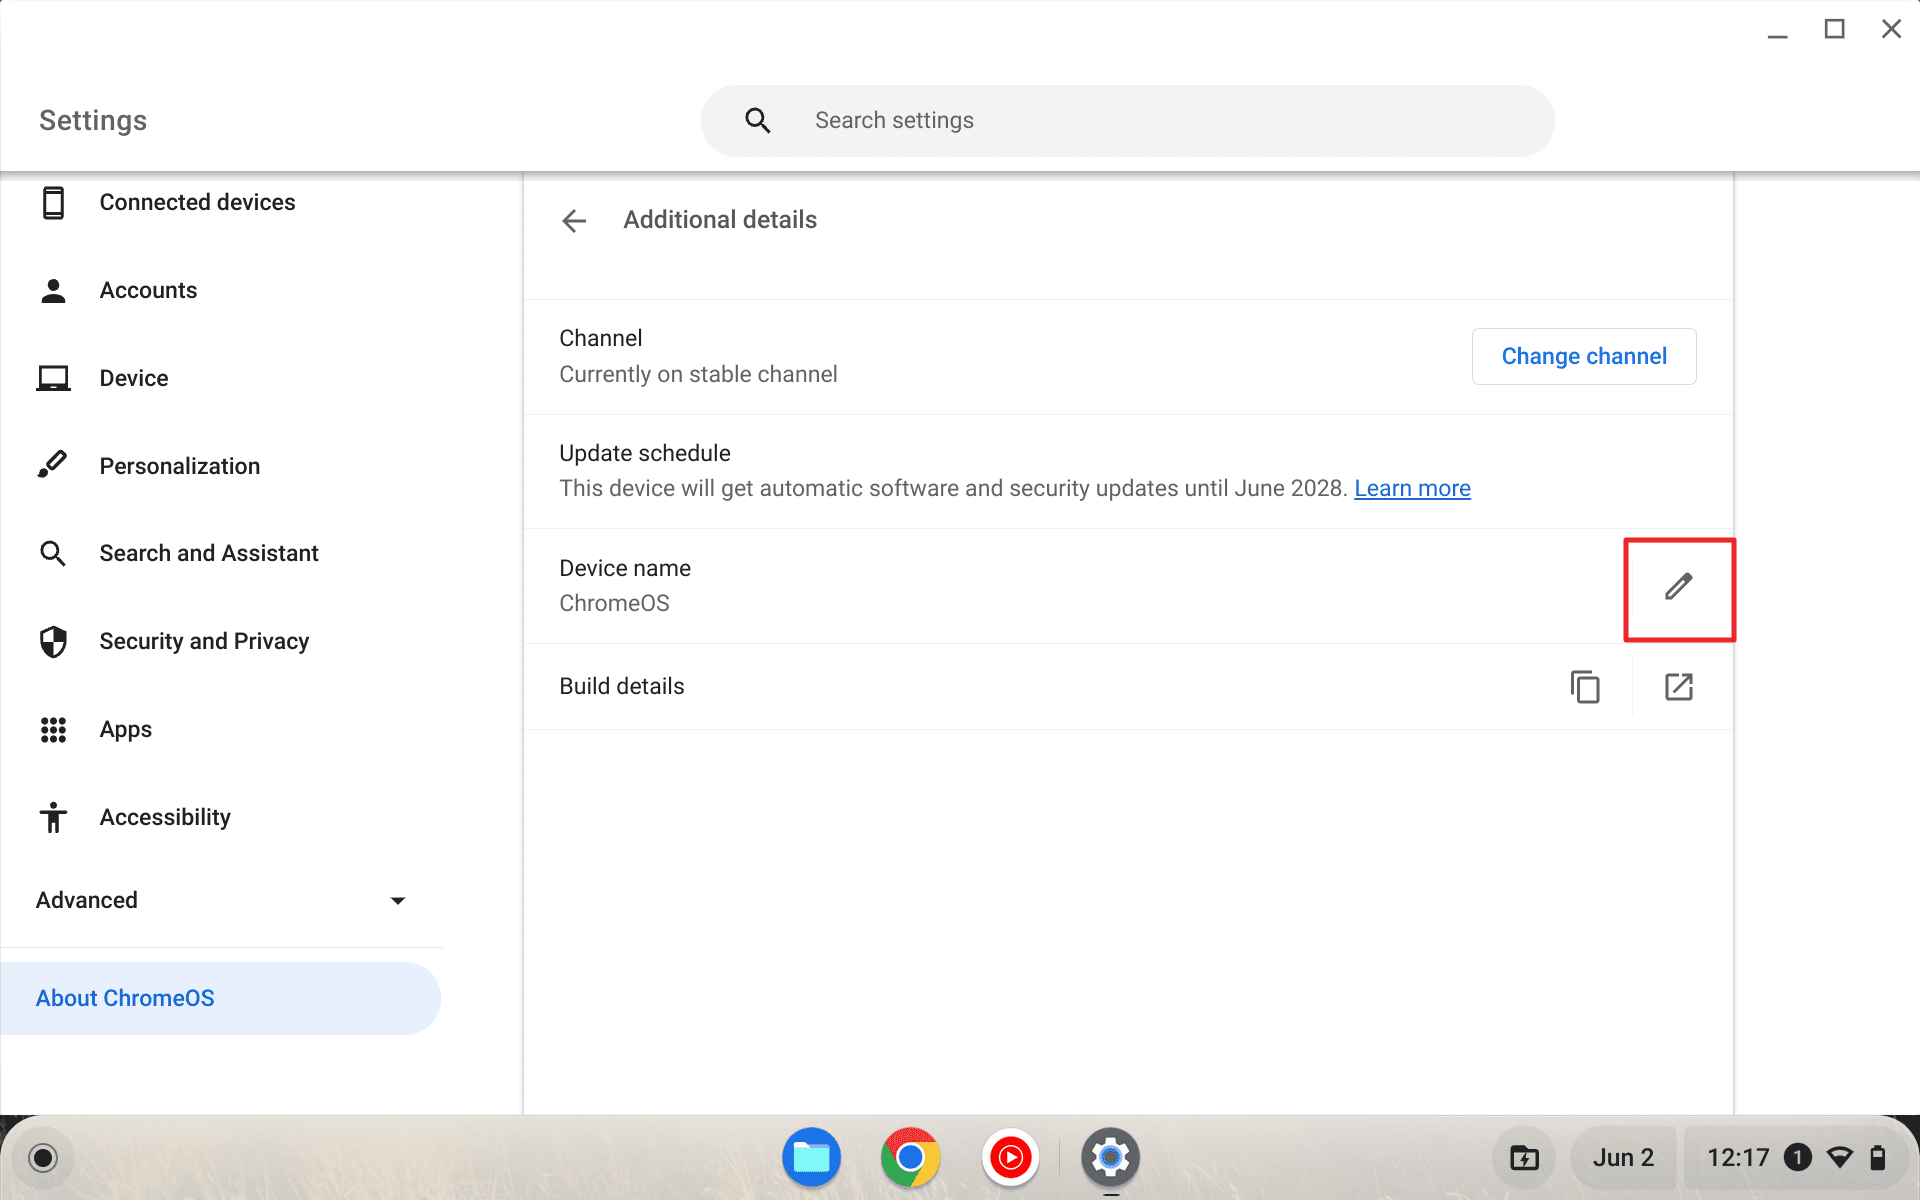Viewport: 1920px width, 1200px height.
Task: Go back using the Additional details arrow
Action: (x=574, y=221)
